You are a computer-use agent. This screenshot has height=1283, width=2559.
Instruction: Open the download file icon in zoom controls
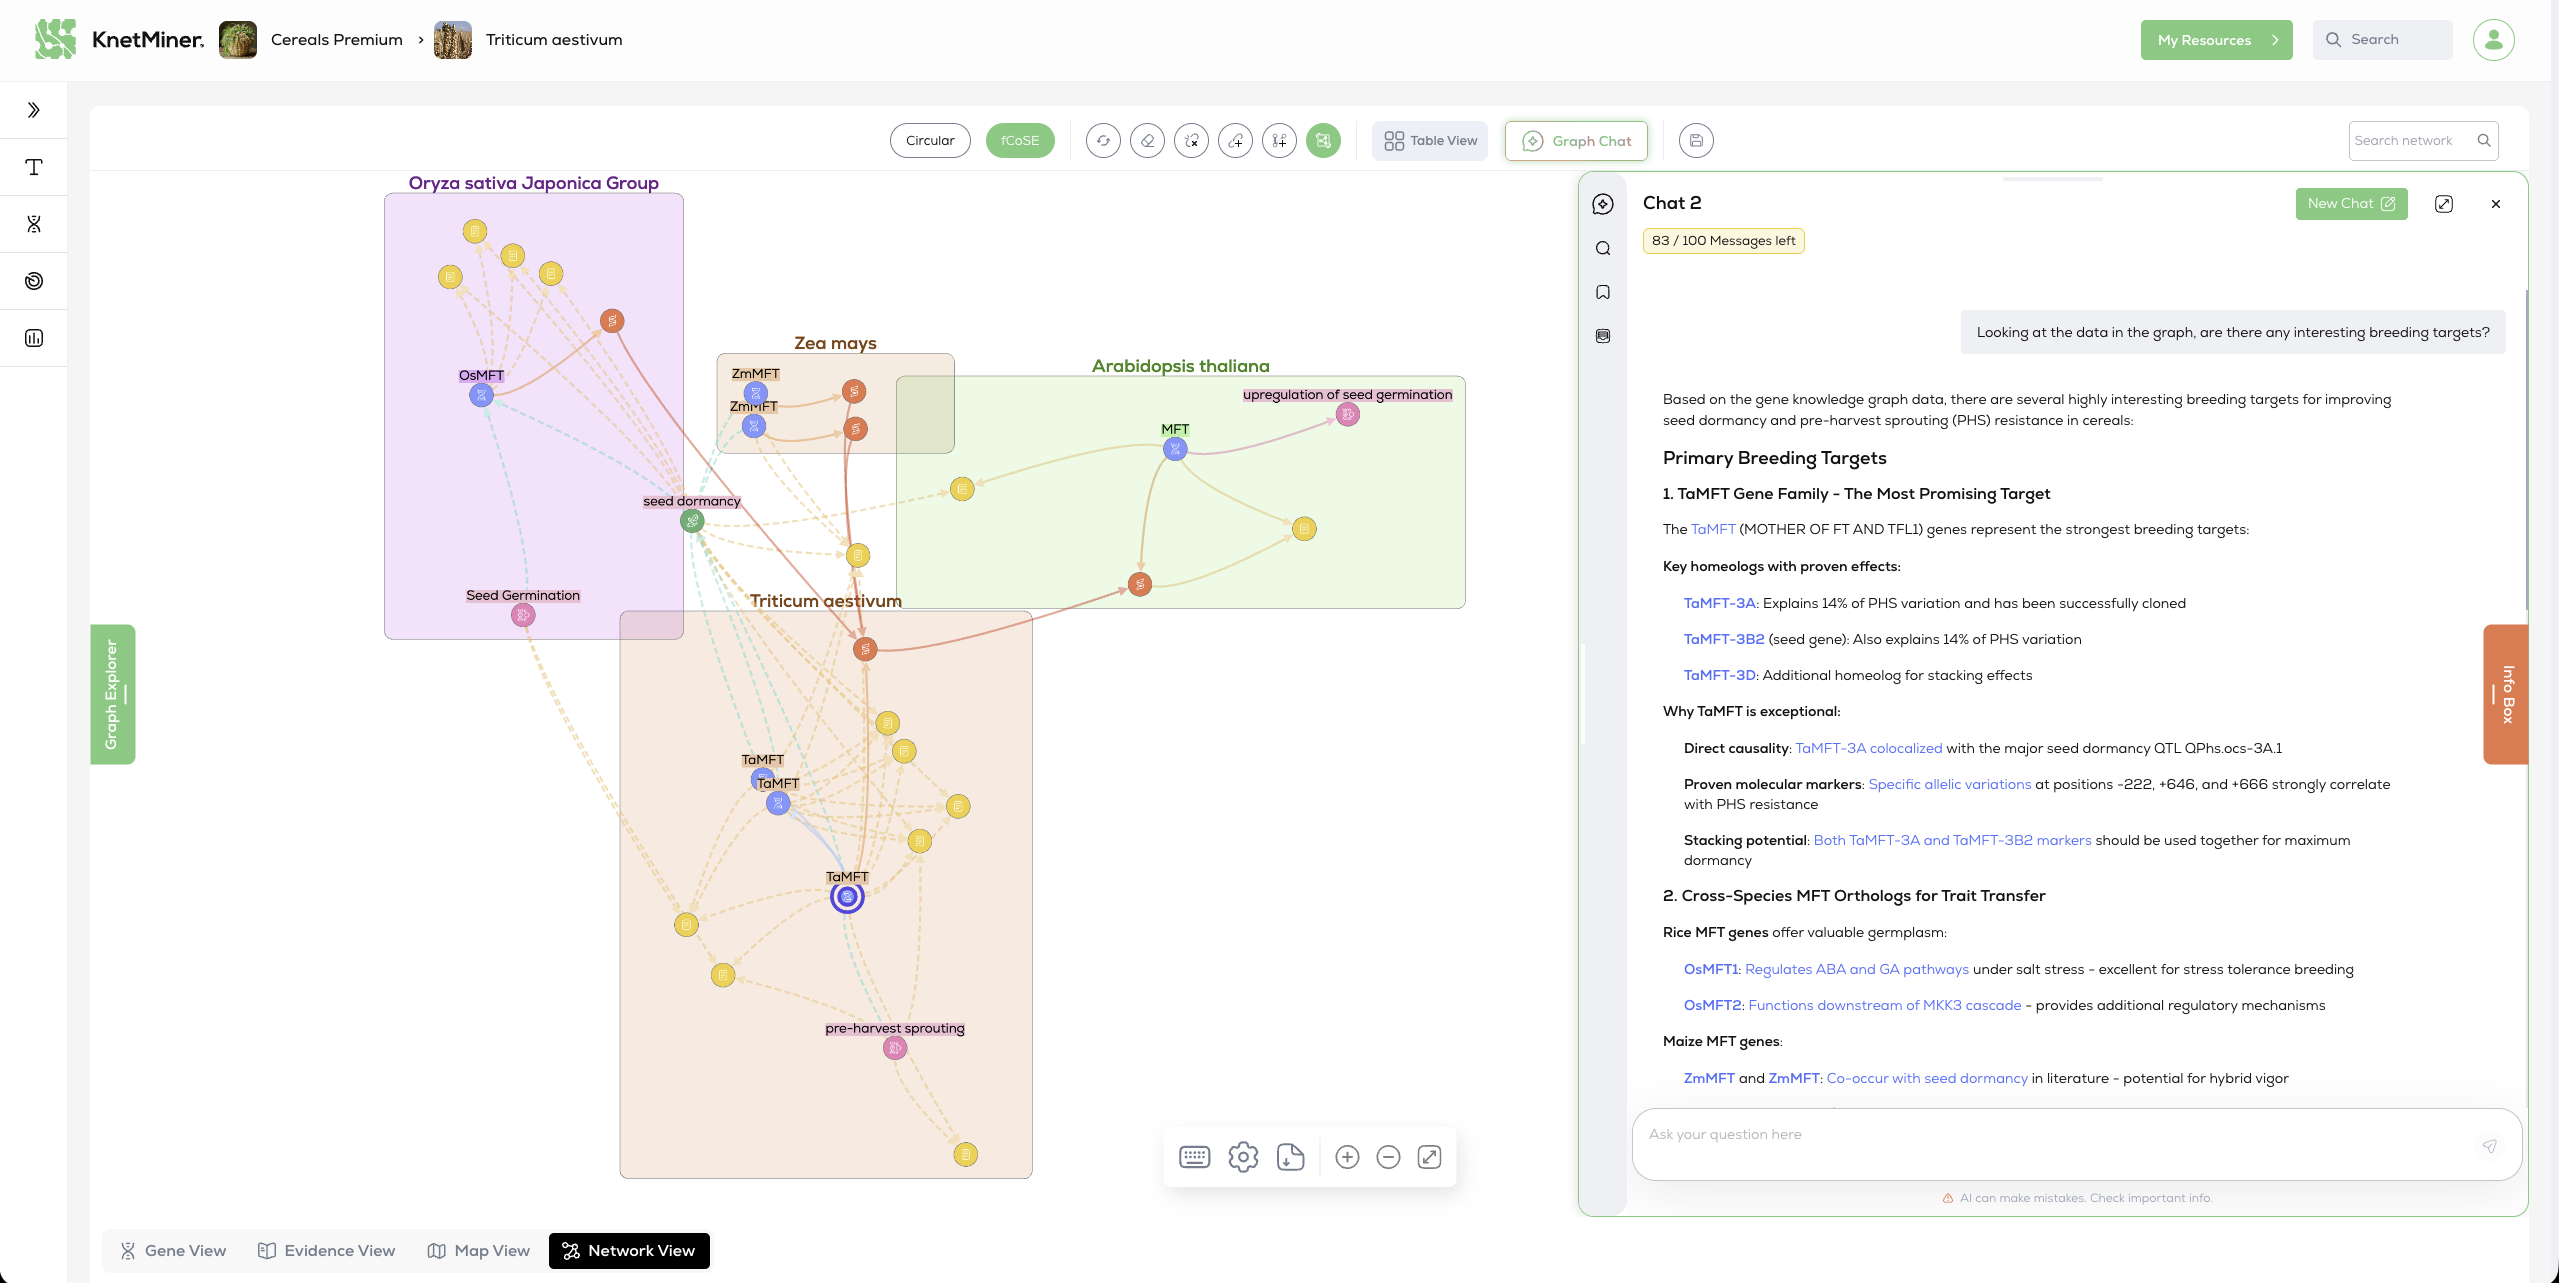1290,1157
